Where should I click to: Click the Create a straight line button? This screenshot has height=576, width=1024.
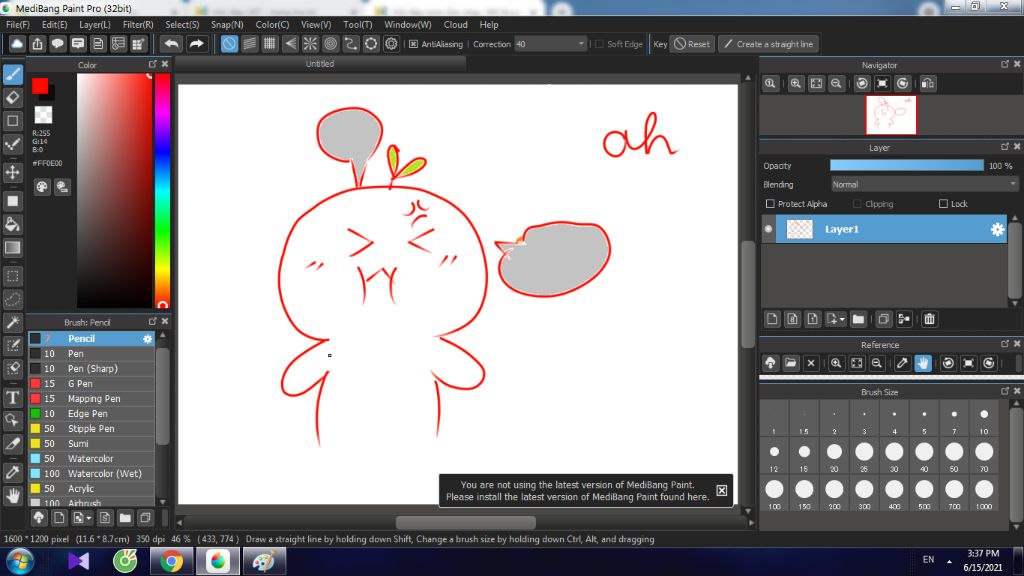768,44
